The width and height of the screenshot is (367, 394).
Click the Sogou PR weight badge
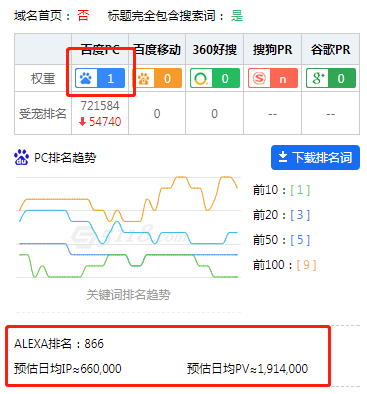tap(273, 78)
